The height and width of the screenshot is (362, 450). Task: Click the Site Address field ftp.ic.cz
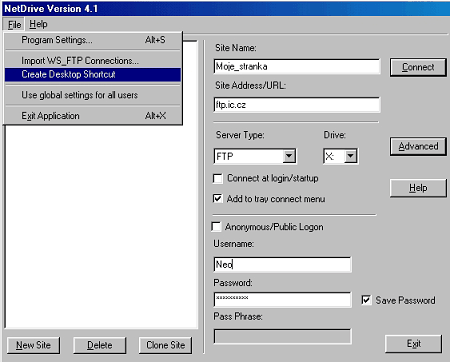click(297, 105)
